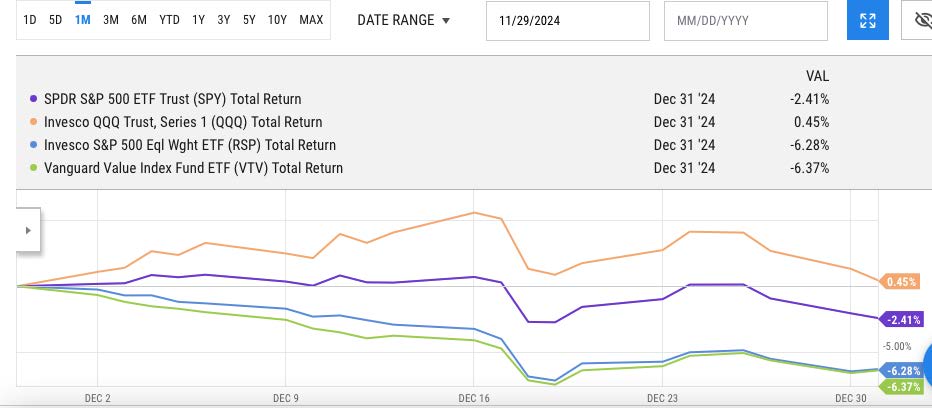This screenshot has height=408, width=932.
Task: Click the -5.00% y-axis label
Action: 897,346
